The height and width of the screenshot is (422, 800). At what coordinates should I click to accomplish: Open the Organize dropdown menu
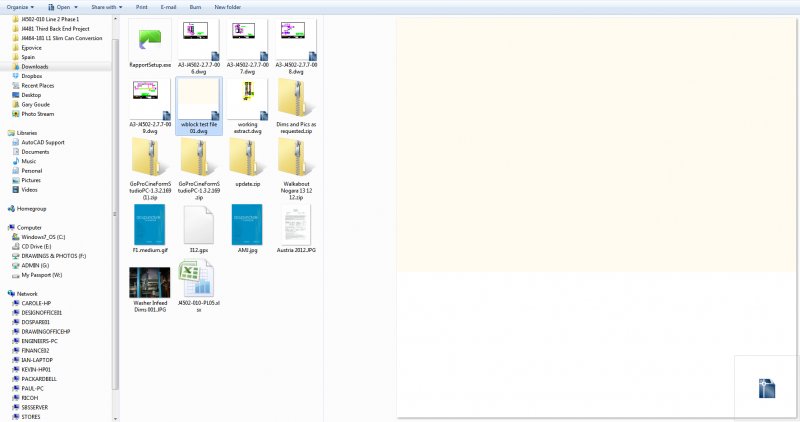click(20, 7)
